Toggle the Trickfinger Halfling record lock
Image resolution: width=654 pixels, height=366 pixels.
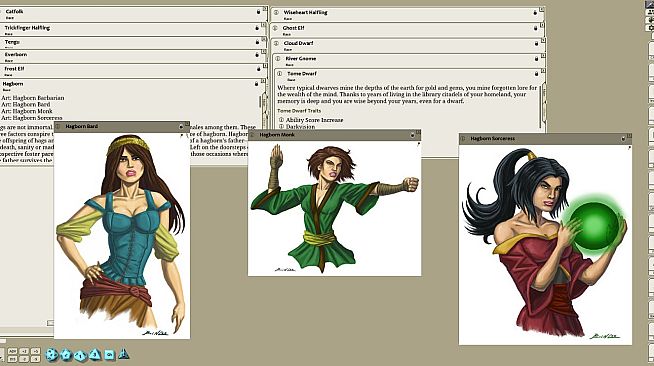[x=257, y=28]
